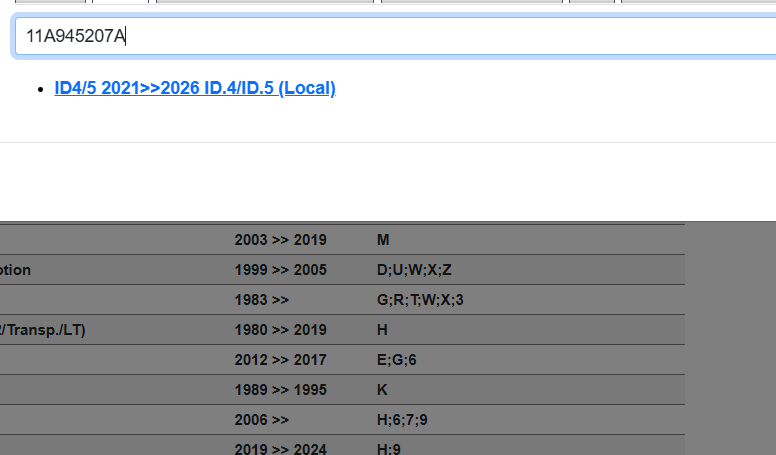
Task: Click the D;U;W;X;Z code cell
Action: 414,270
